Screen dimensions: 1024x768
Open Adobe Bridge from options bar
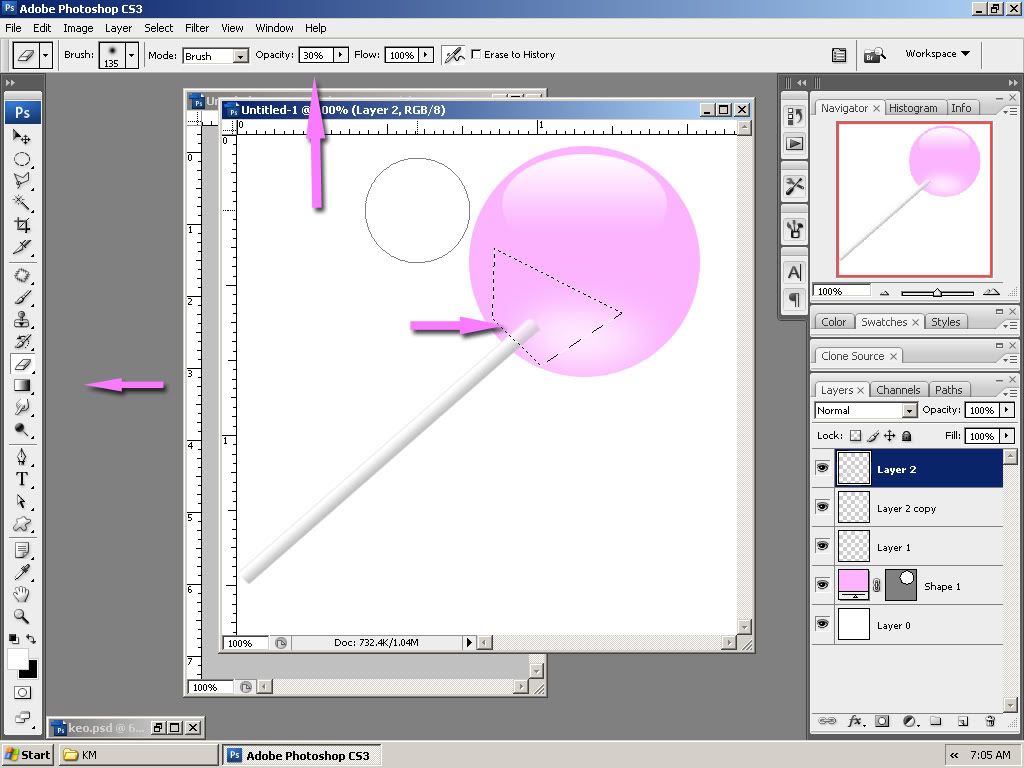pos(874,55)
